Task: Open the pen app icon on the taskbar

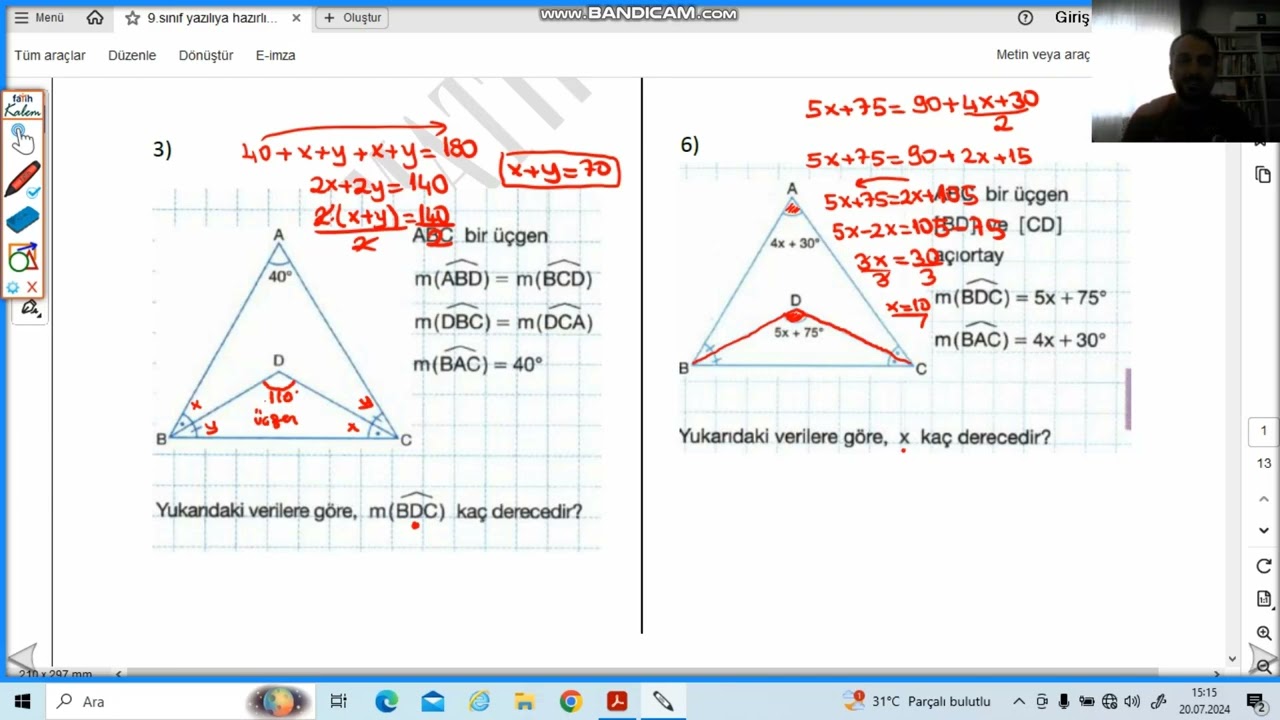Action: 663,701
